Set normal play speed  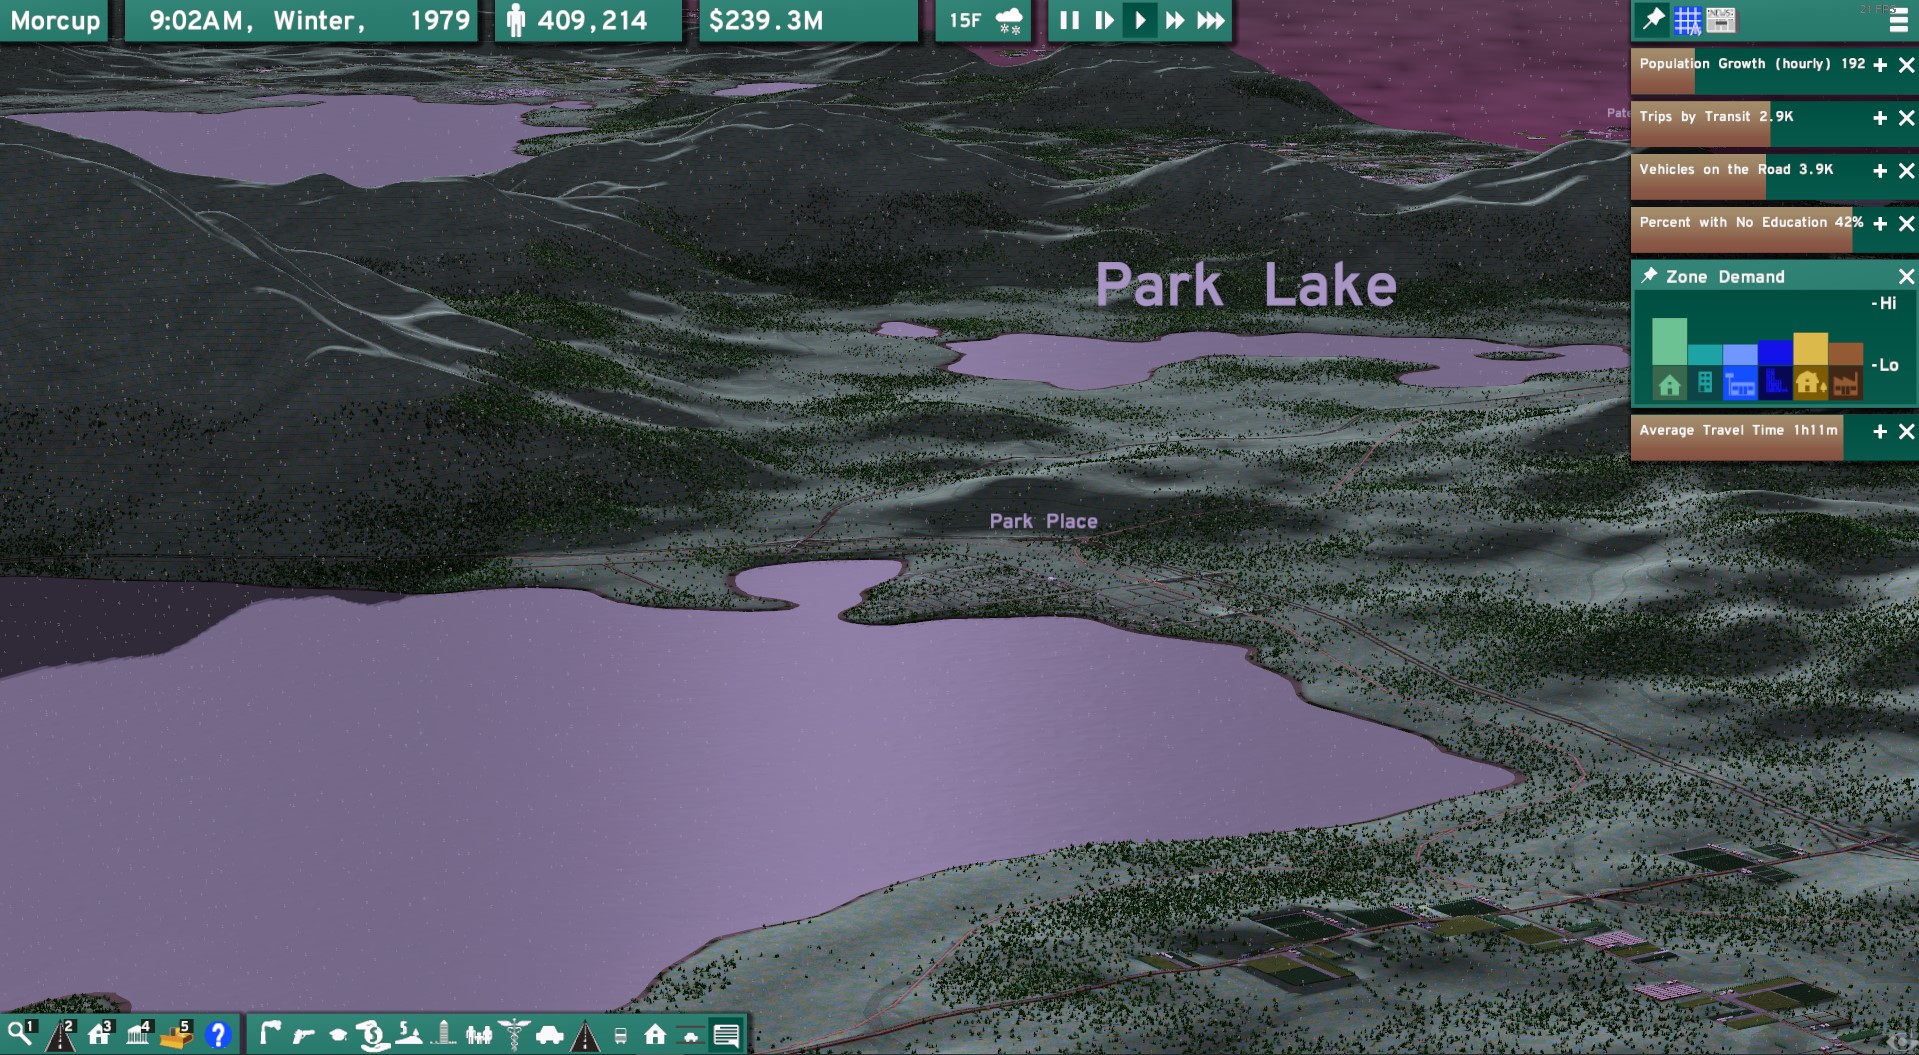1139,20
